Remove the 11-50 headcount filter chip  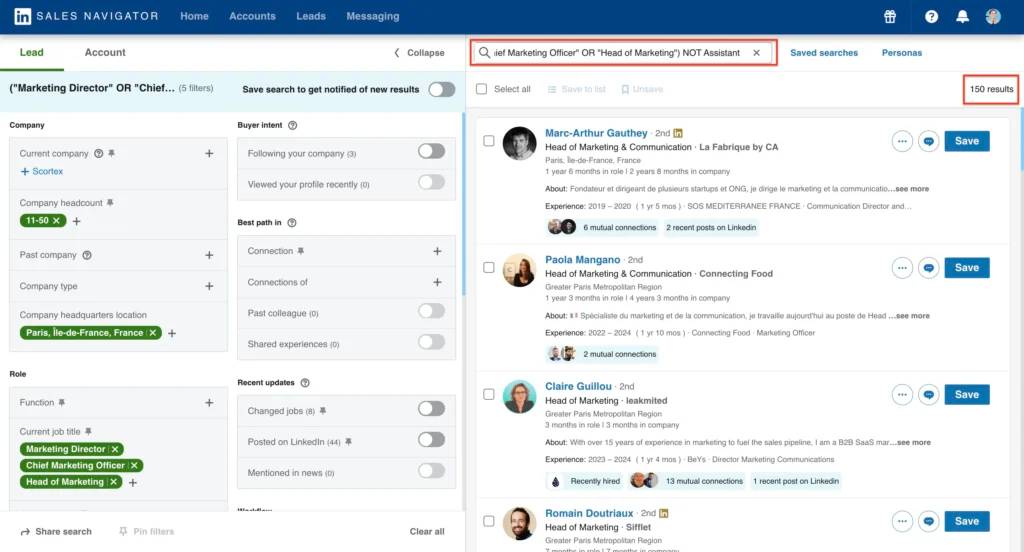57,220
